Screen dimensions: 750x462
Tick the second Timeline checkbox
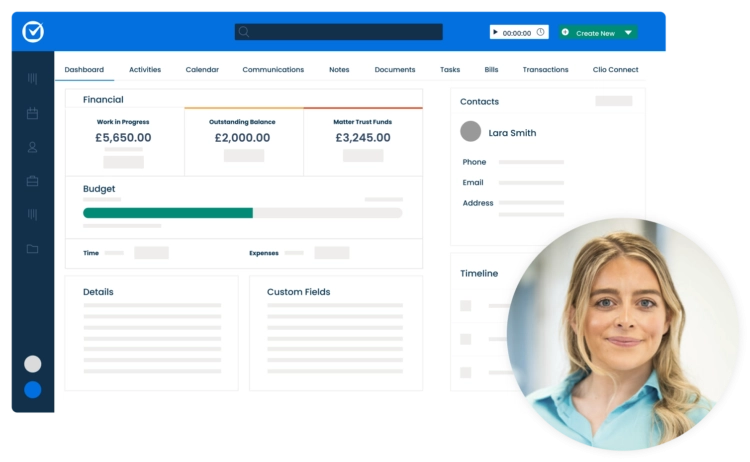(x=465, y=339)
